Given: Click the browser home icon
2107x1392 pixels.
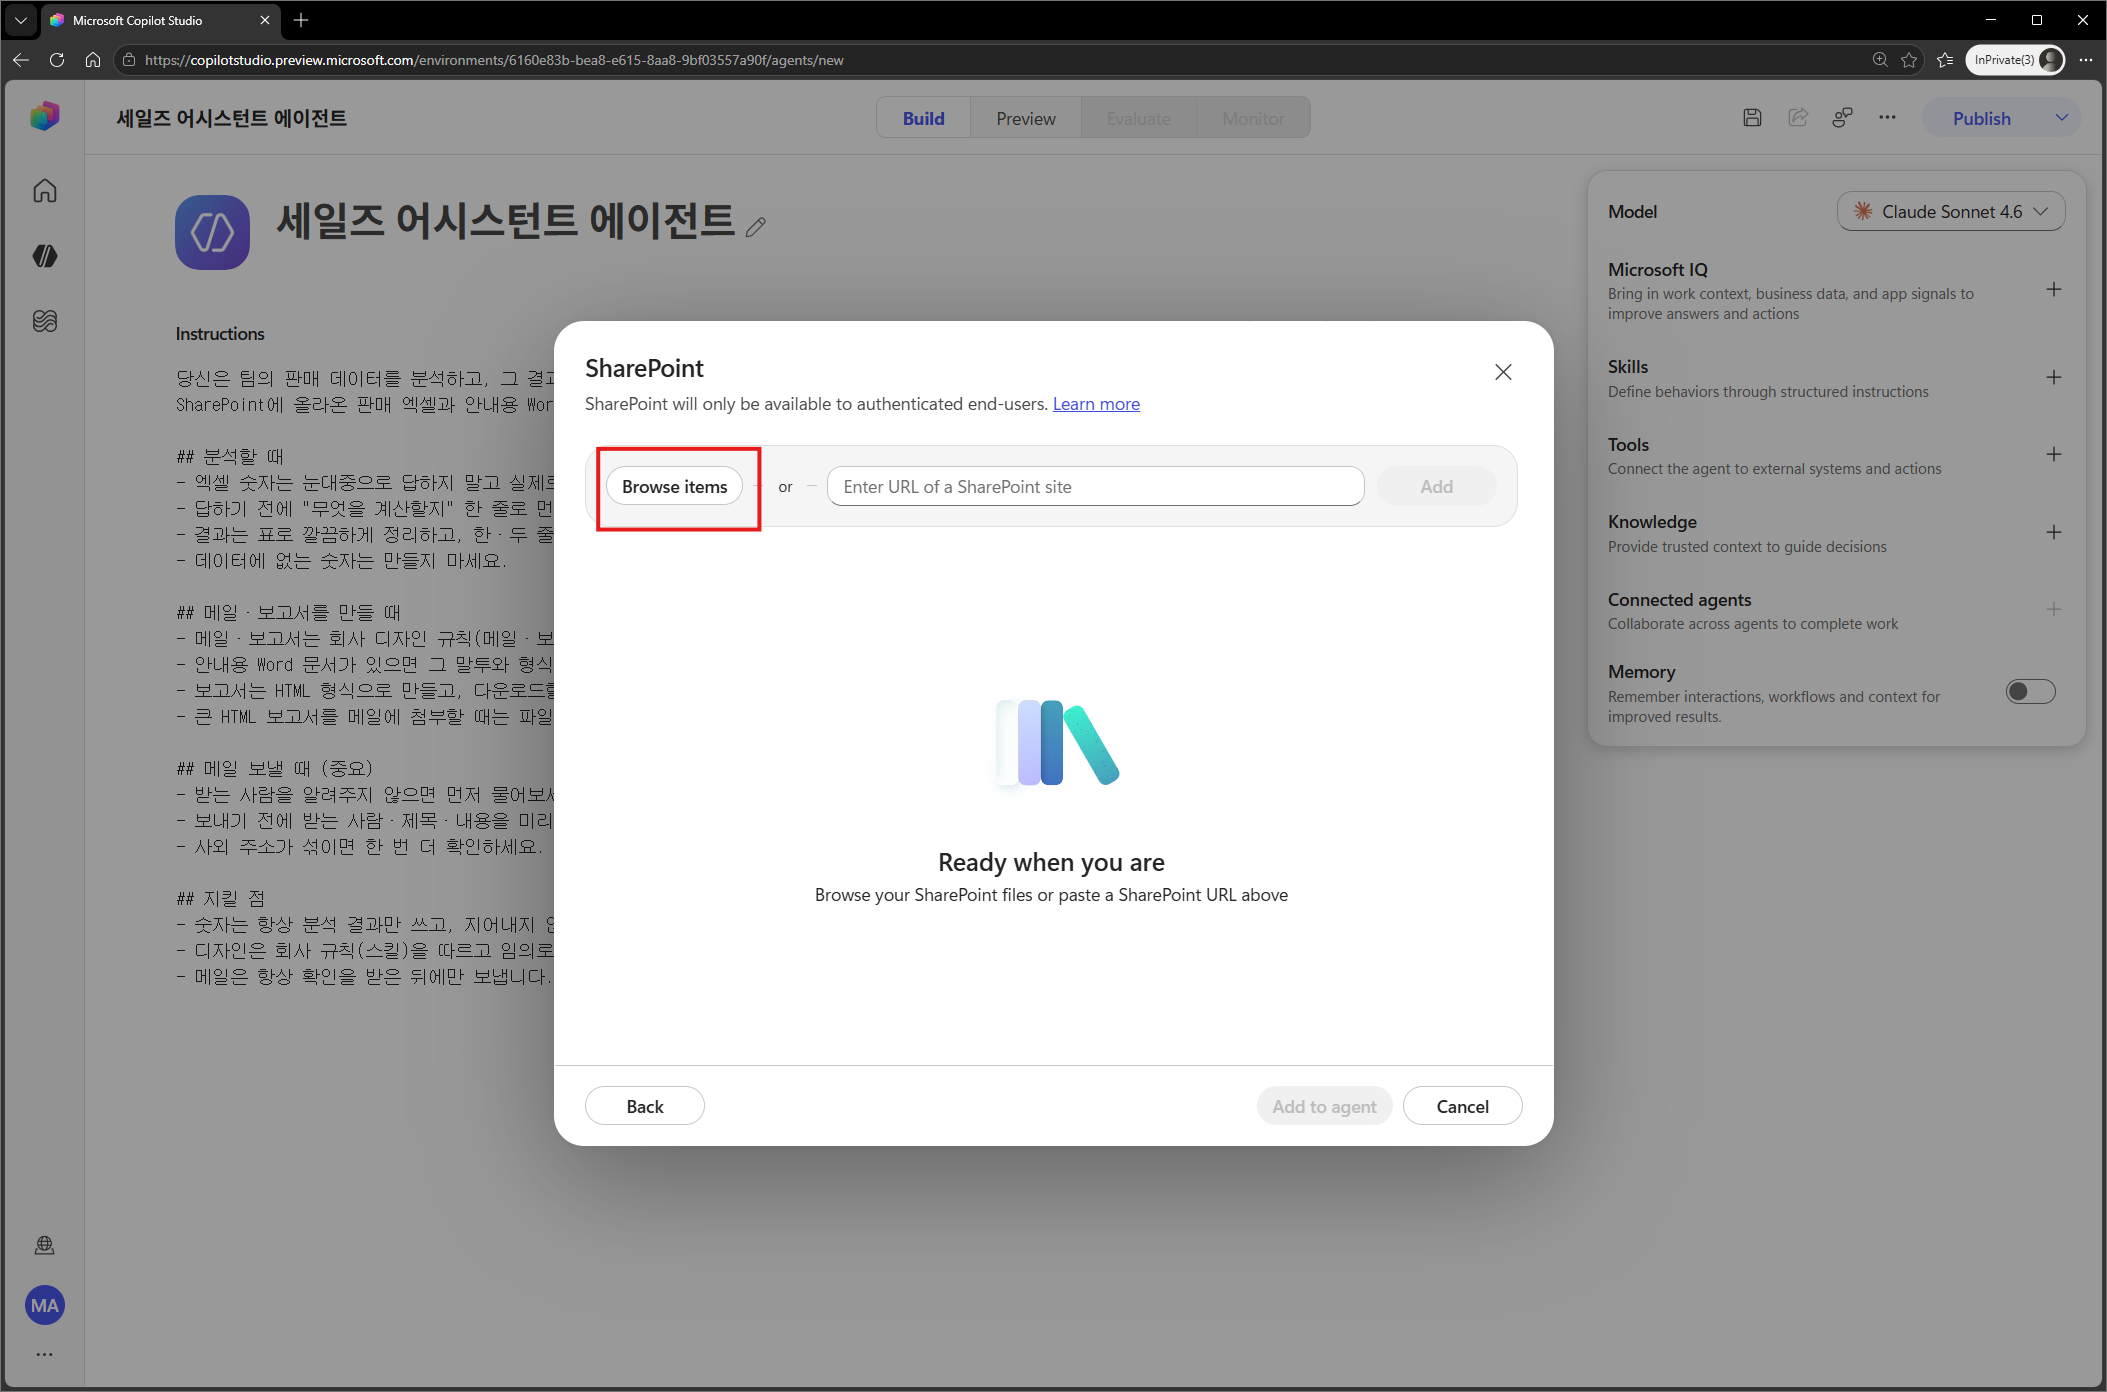Looking at the screenshot, I should click(93, 60).
